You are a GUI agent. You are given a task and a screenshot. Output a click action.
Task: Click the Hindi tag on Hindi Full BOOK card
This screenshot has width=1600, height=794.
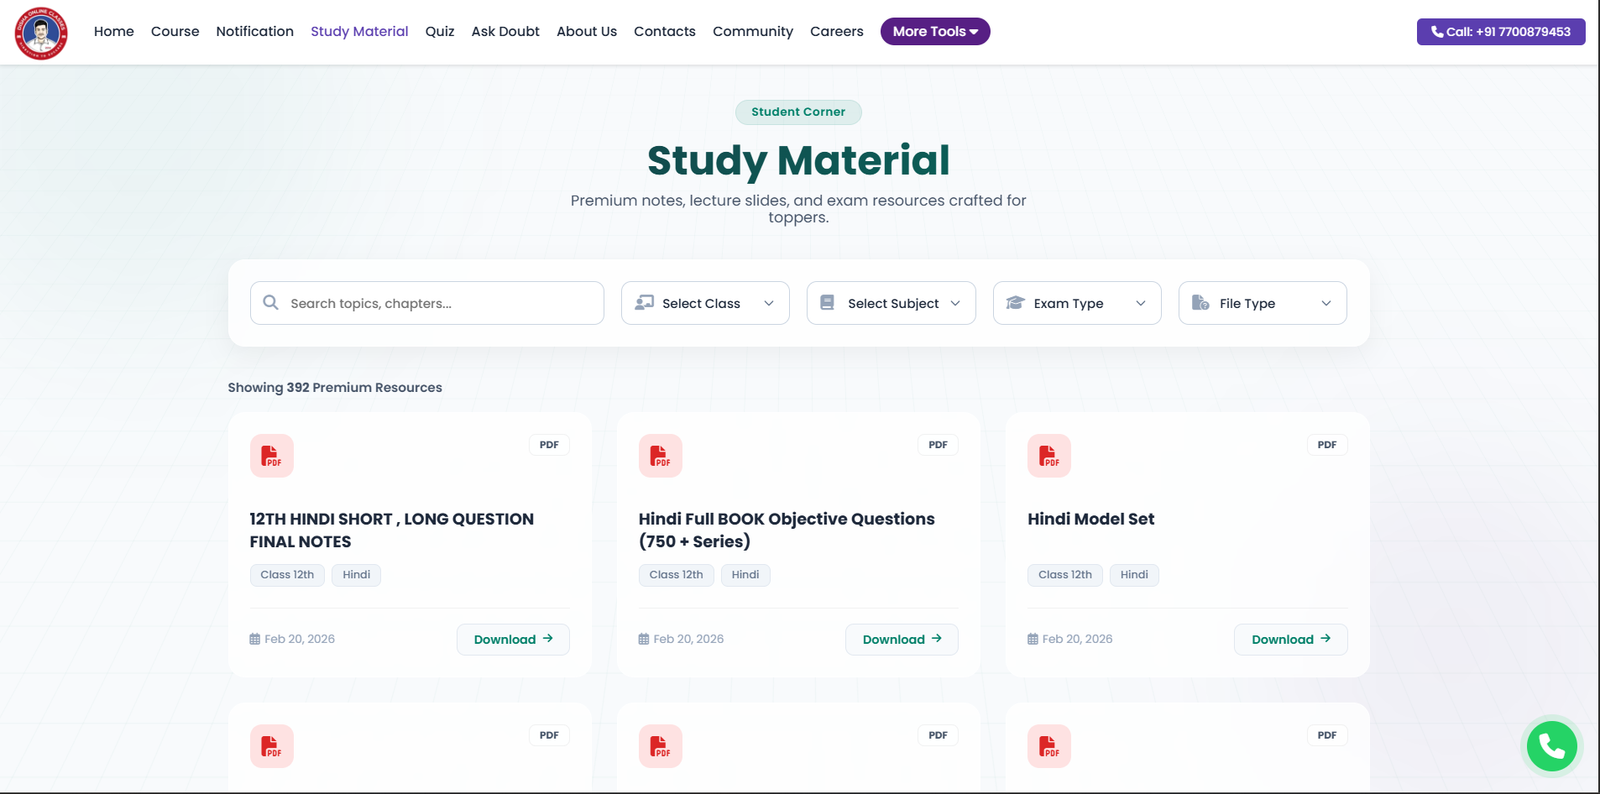tap(745, 575)
